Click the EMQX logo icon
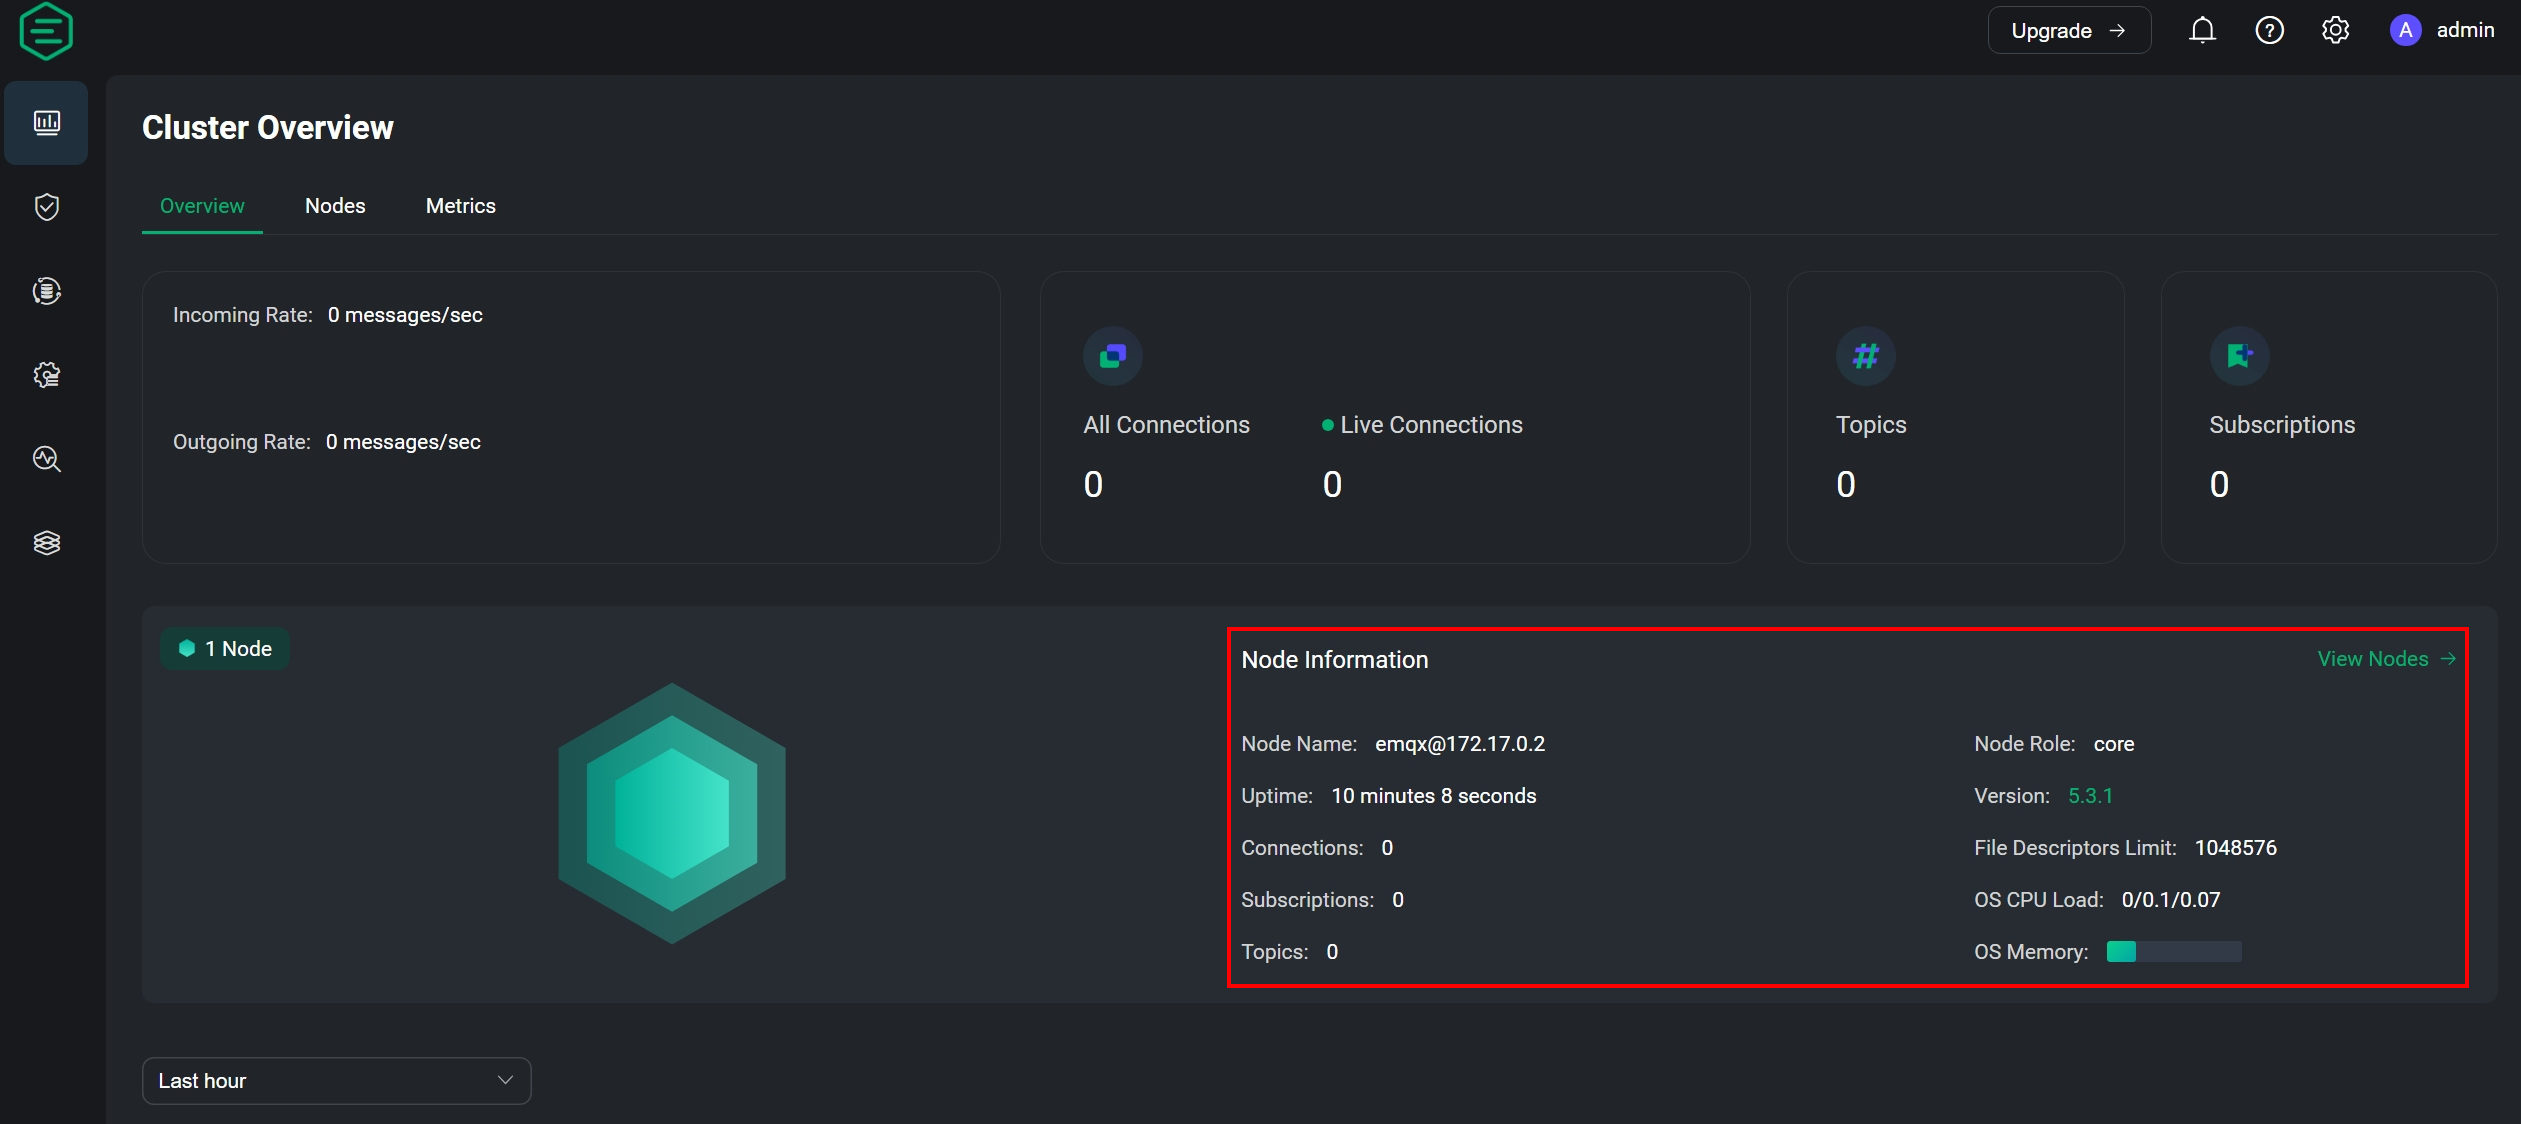 pyautogui.click(x=46, y=31)
